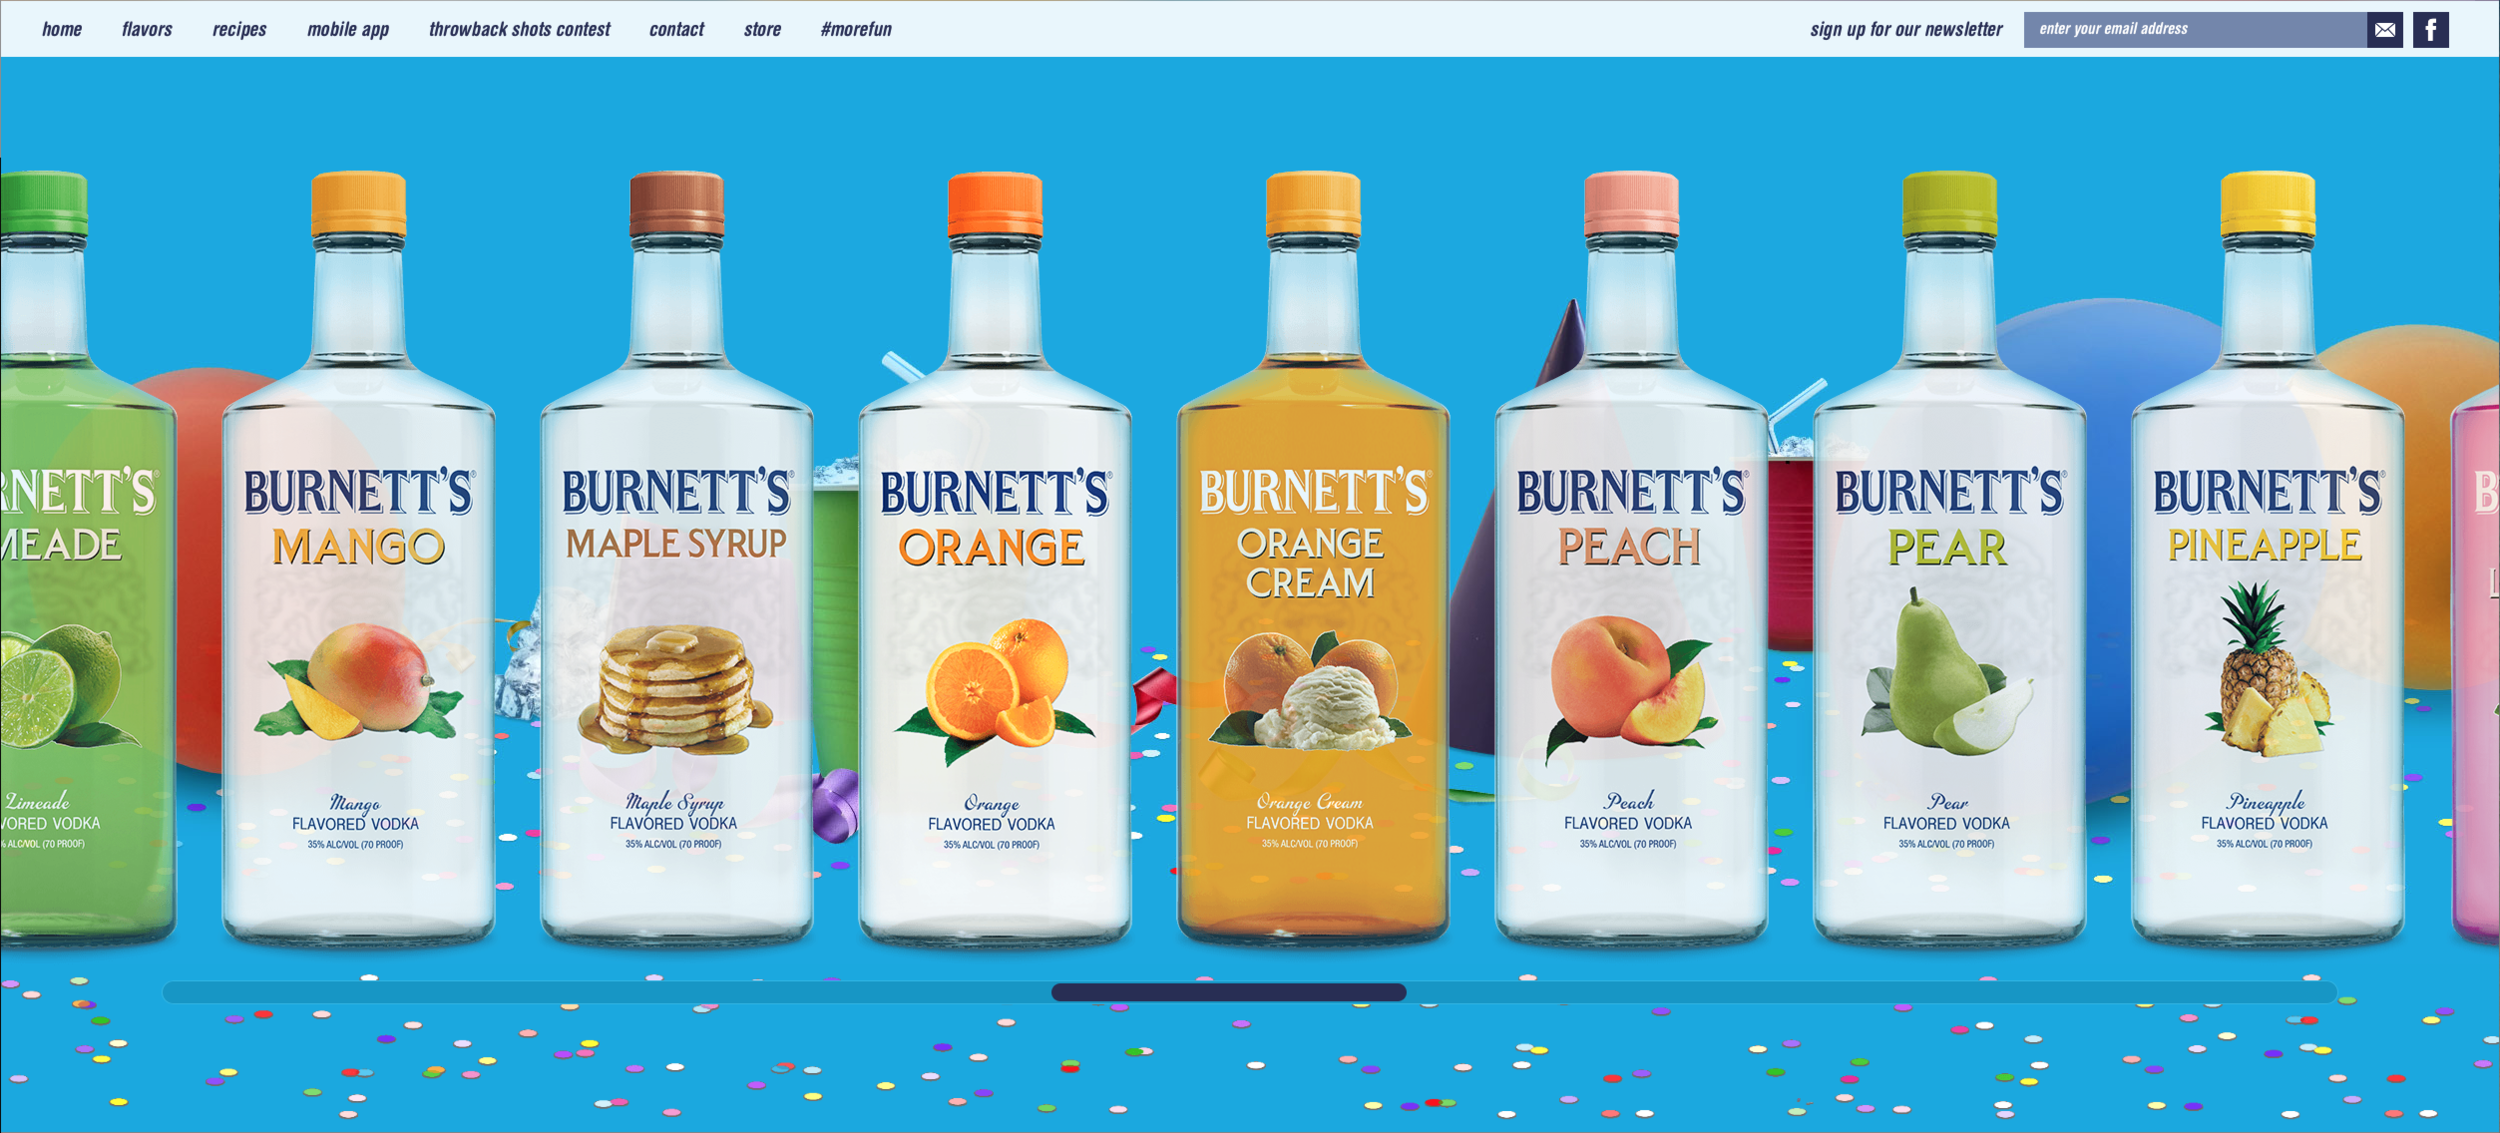Navigate to the contact page
Viewport: 2500px width, 1133px height.
[x=676, y=29]
